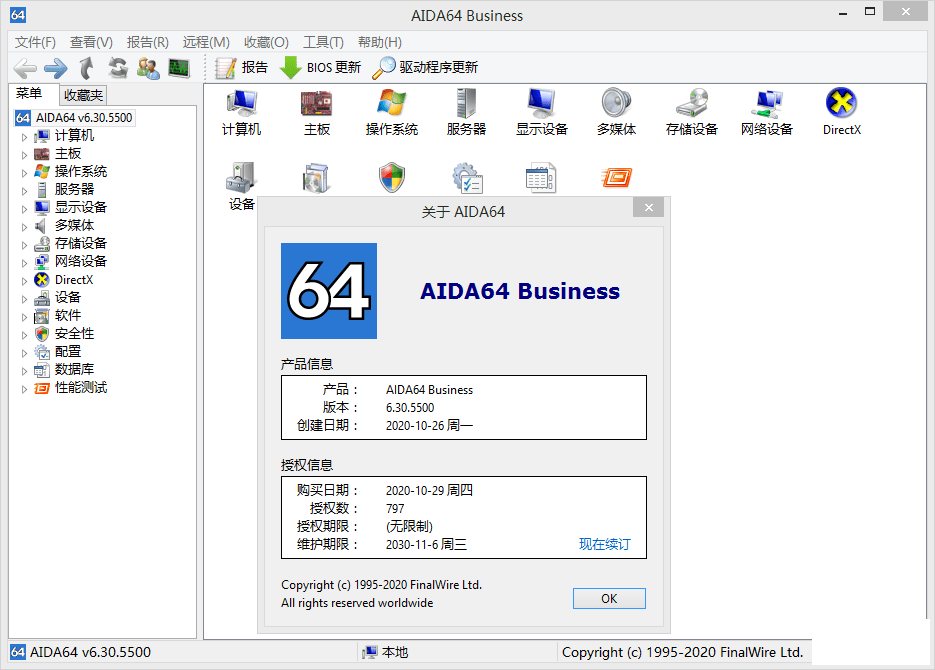
Task: Open the 查看(V) menu
Action: (x=91, y=42)
